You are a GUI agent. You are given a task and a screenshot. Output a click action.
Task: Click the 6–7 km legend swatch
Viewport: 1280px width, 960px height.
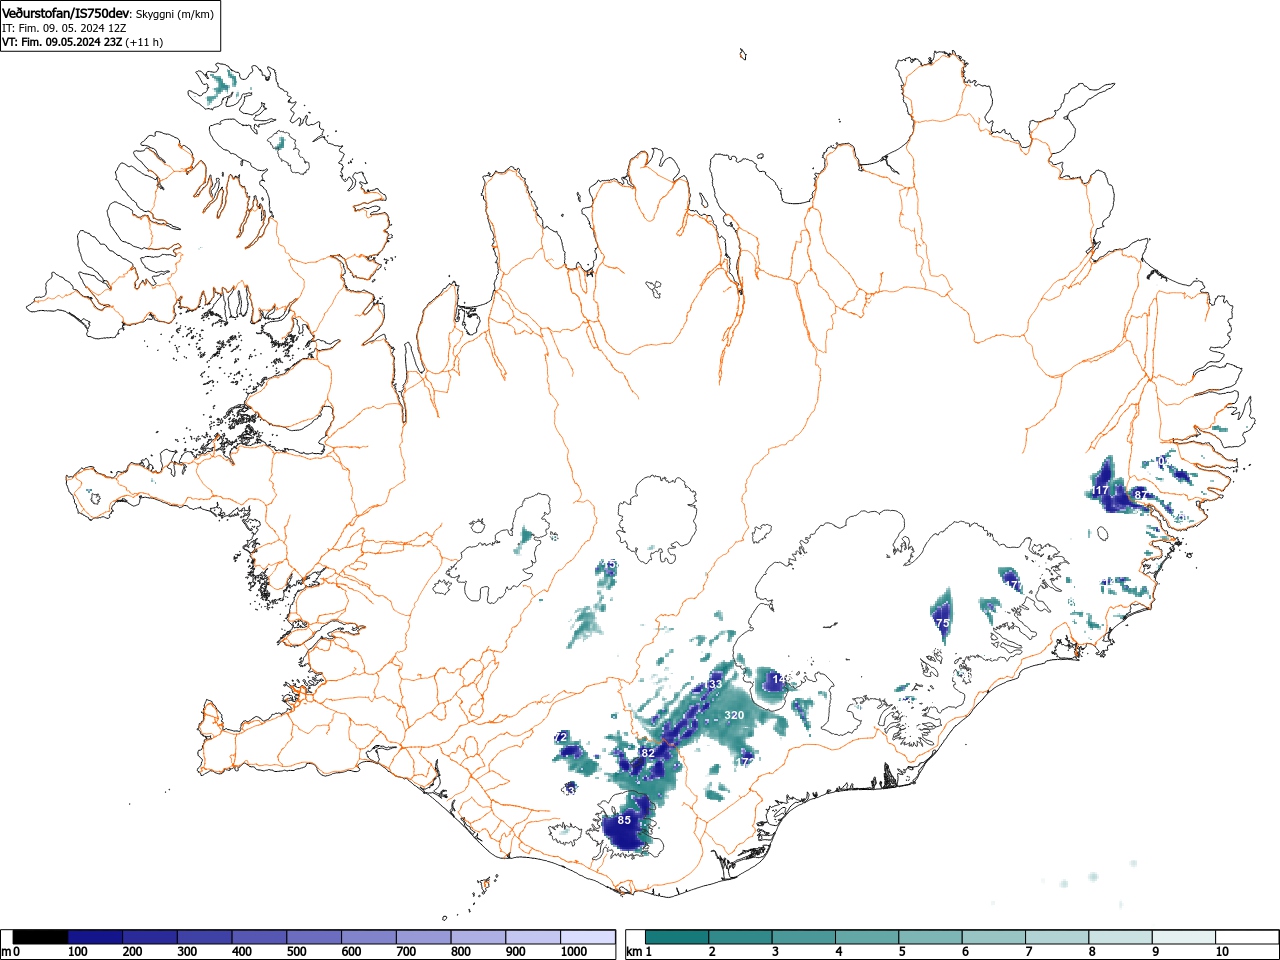click(x=995, y=937)
